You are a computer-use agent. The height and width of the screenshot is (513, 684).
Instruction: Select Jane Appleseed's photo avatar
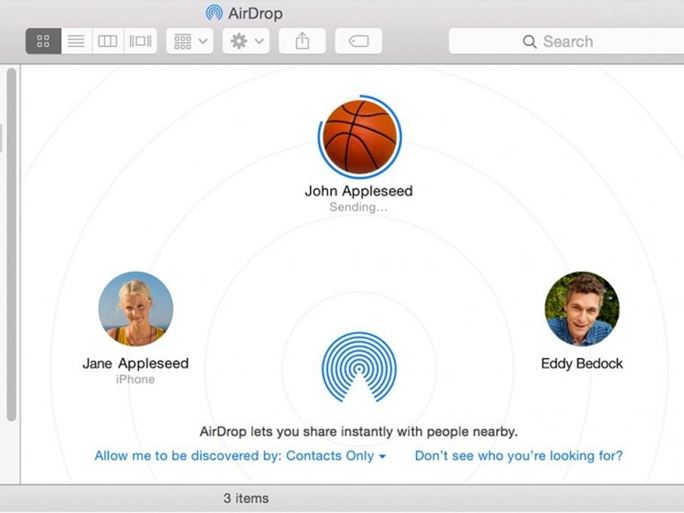[136, 309]
